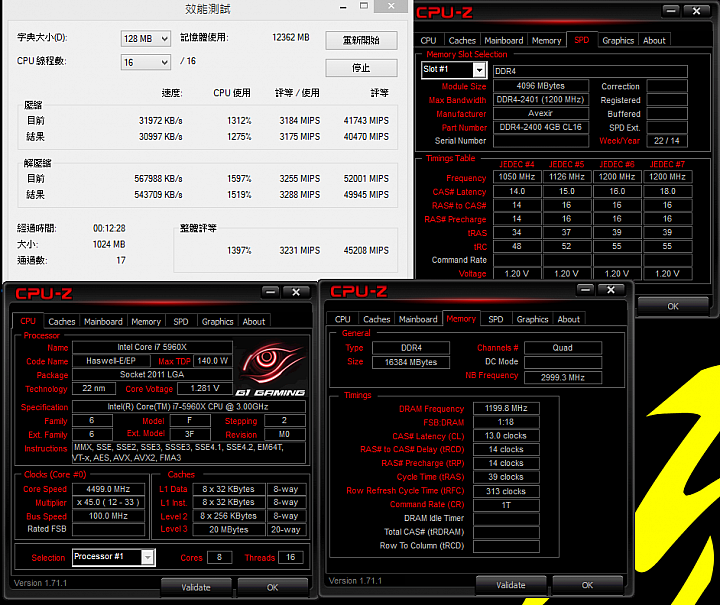Expand the Processor #1 selection dropdown

click(x=147, y=557)
